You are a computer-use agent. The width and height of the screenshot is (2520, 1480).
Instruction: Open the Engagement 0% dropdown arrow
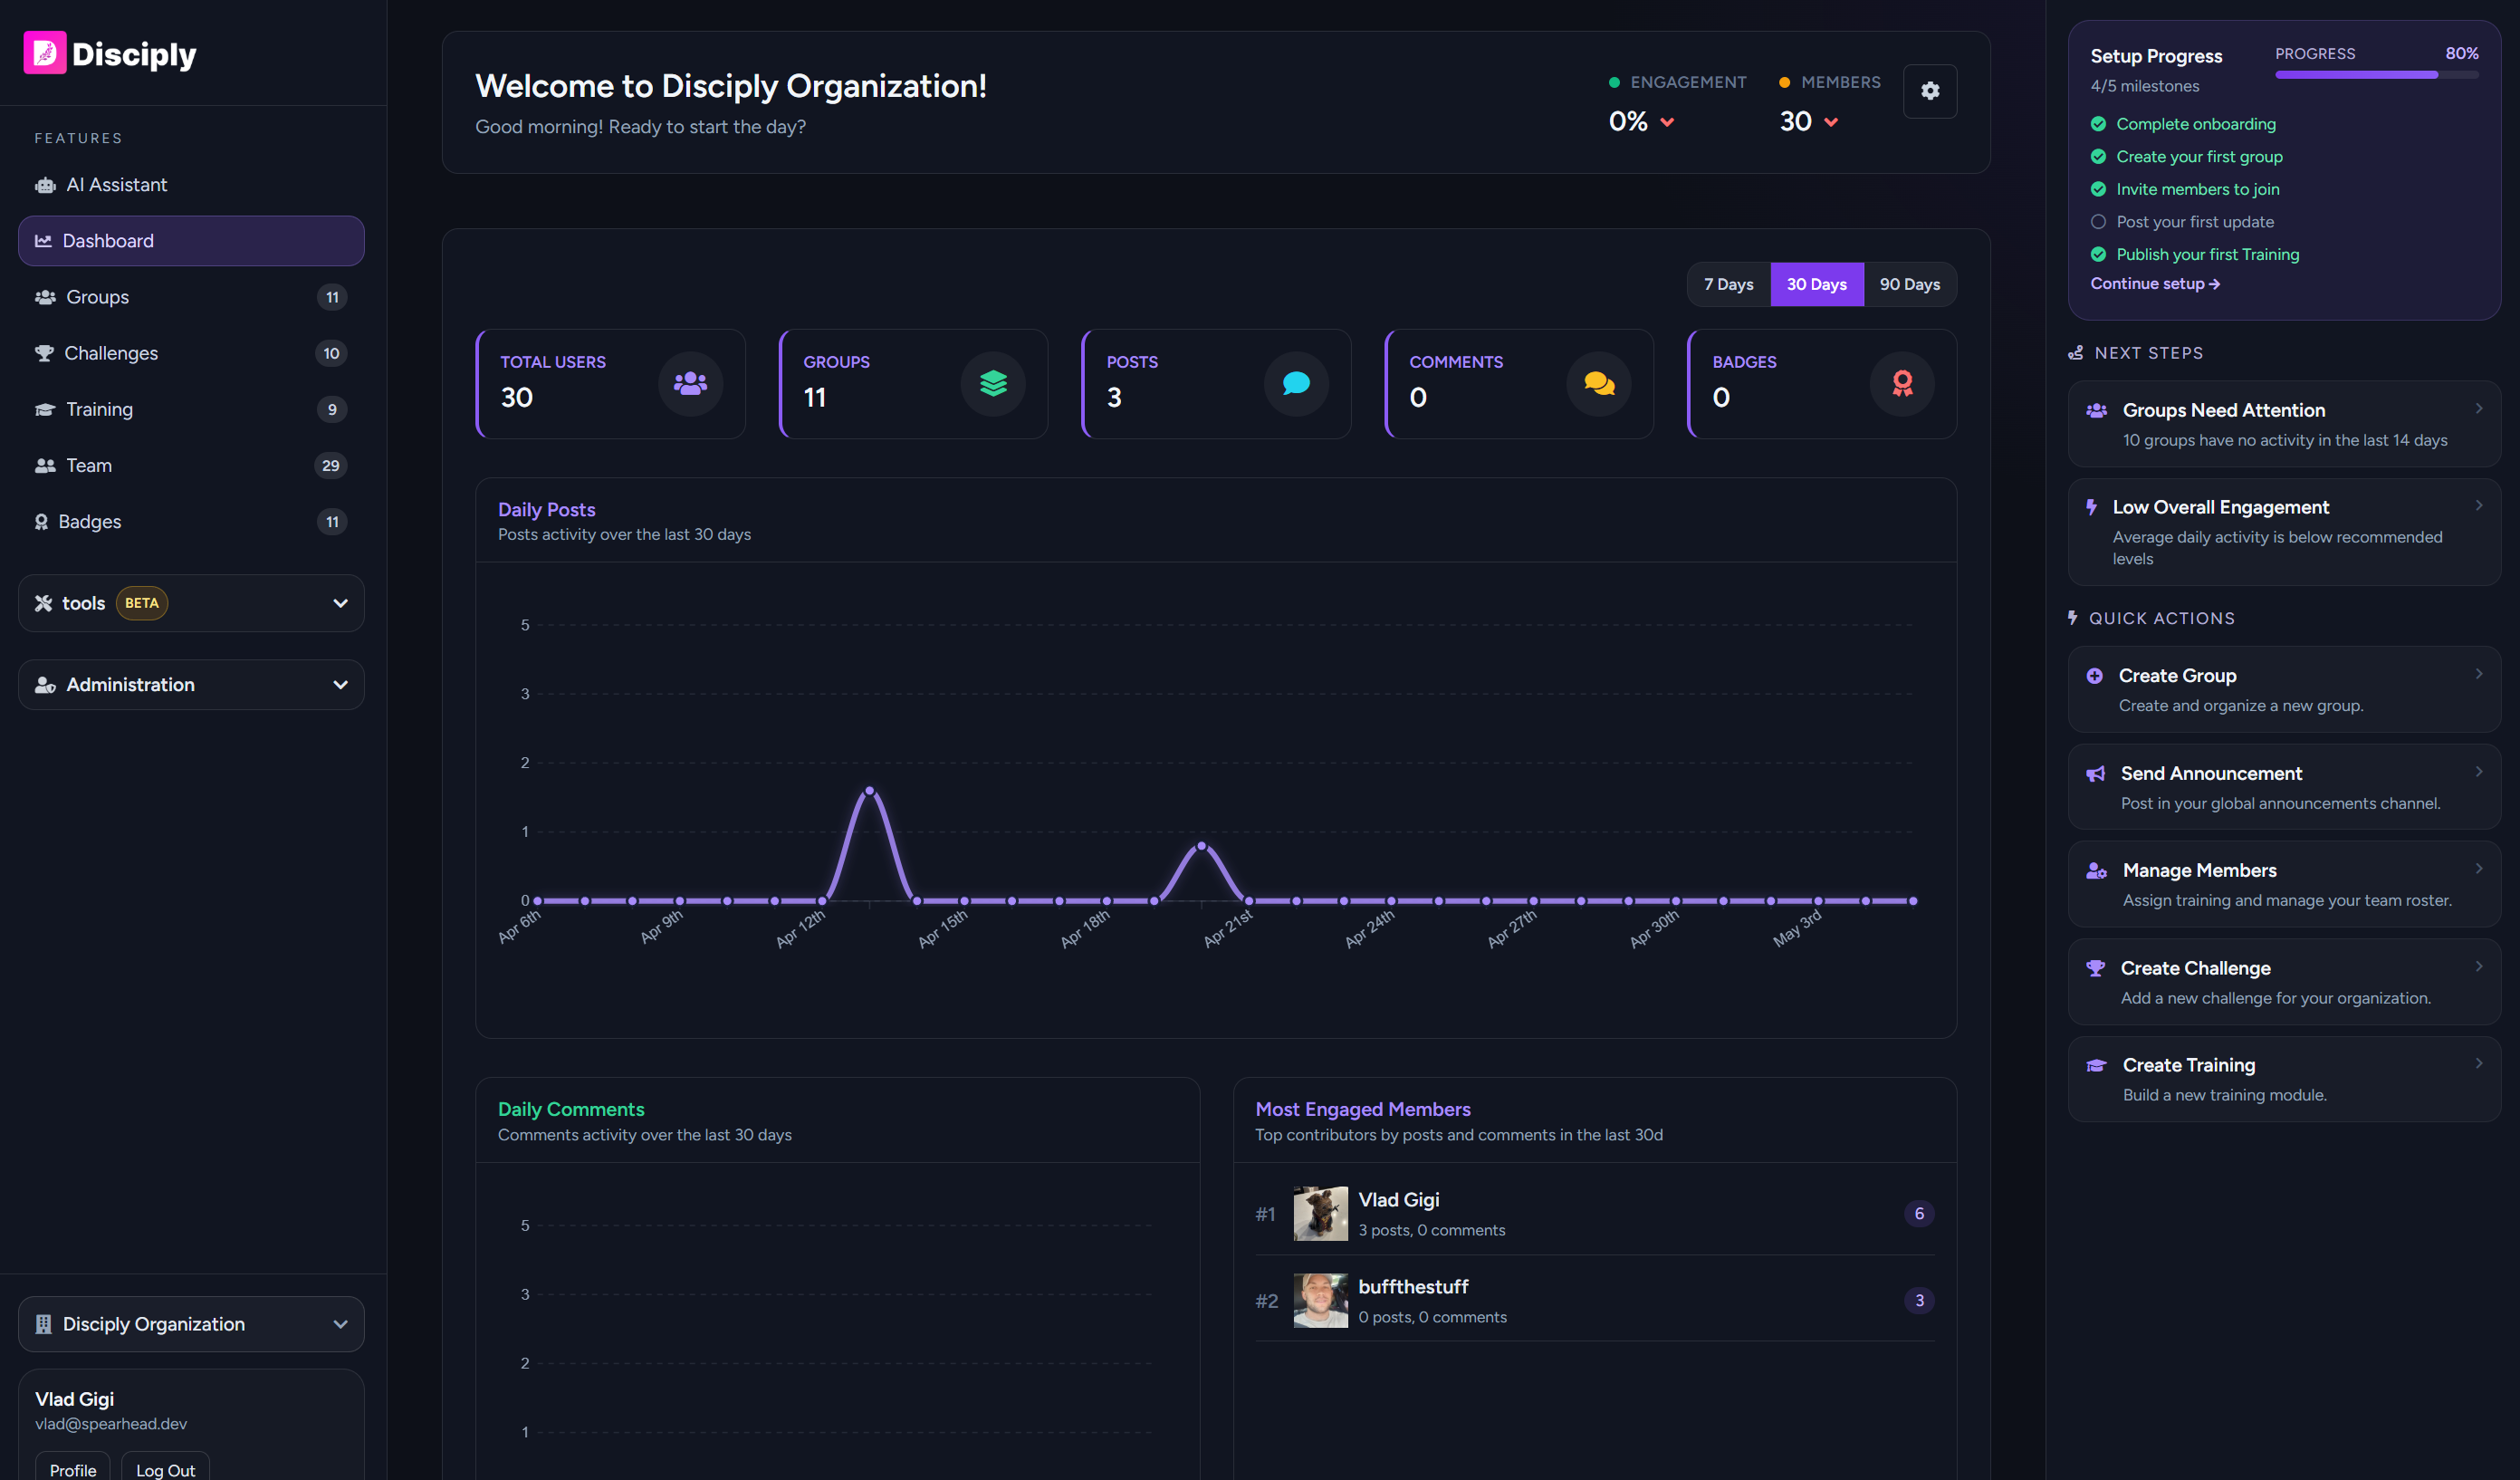tap(1667, 122)
